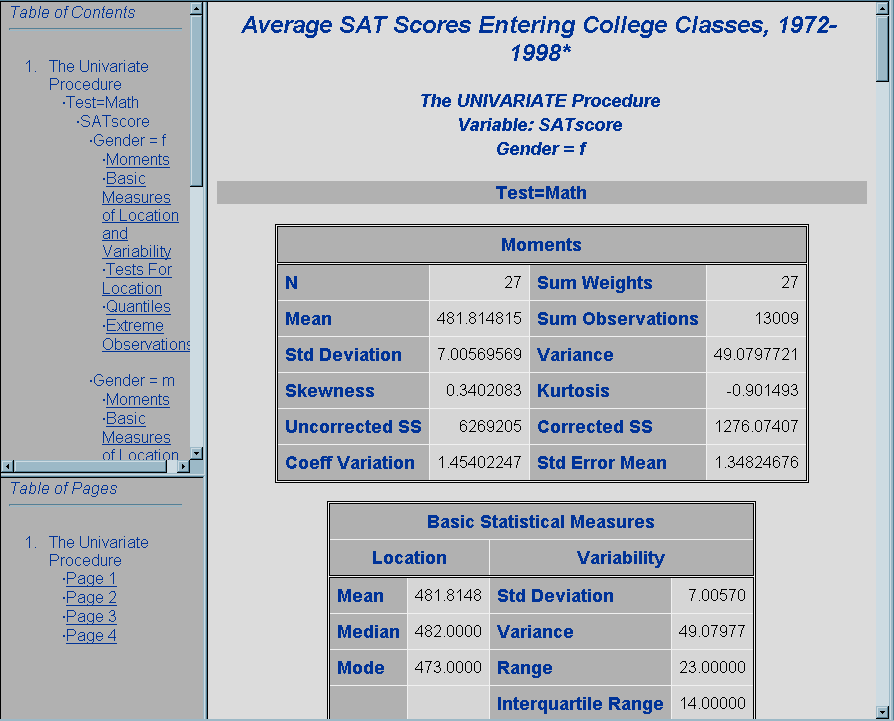The height and width of the screenshot is (721, 894).
Task: Open Basic Measures of Location link under Gender = f
Action: [x=140, y=215]
